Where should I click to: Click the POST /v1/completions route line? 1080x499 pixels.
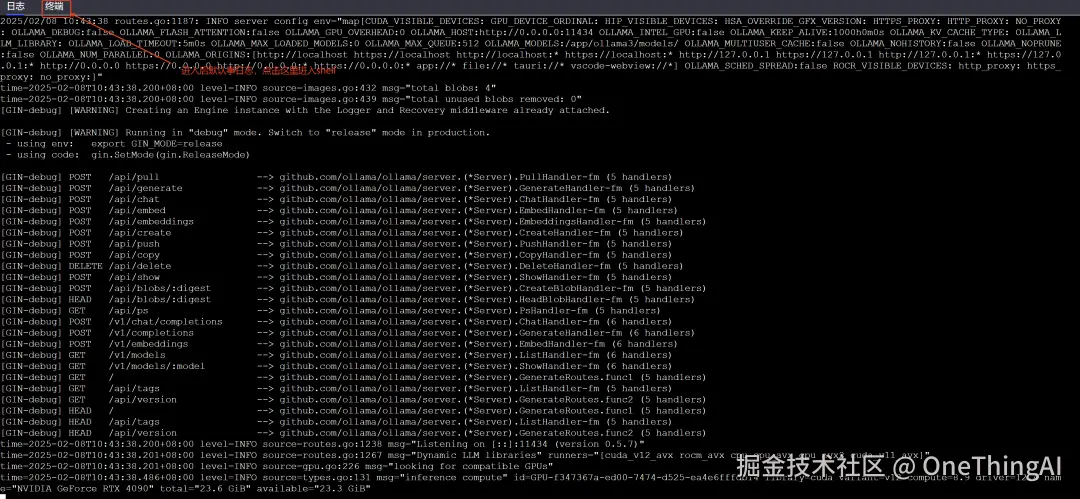(x=347, y=332)
